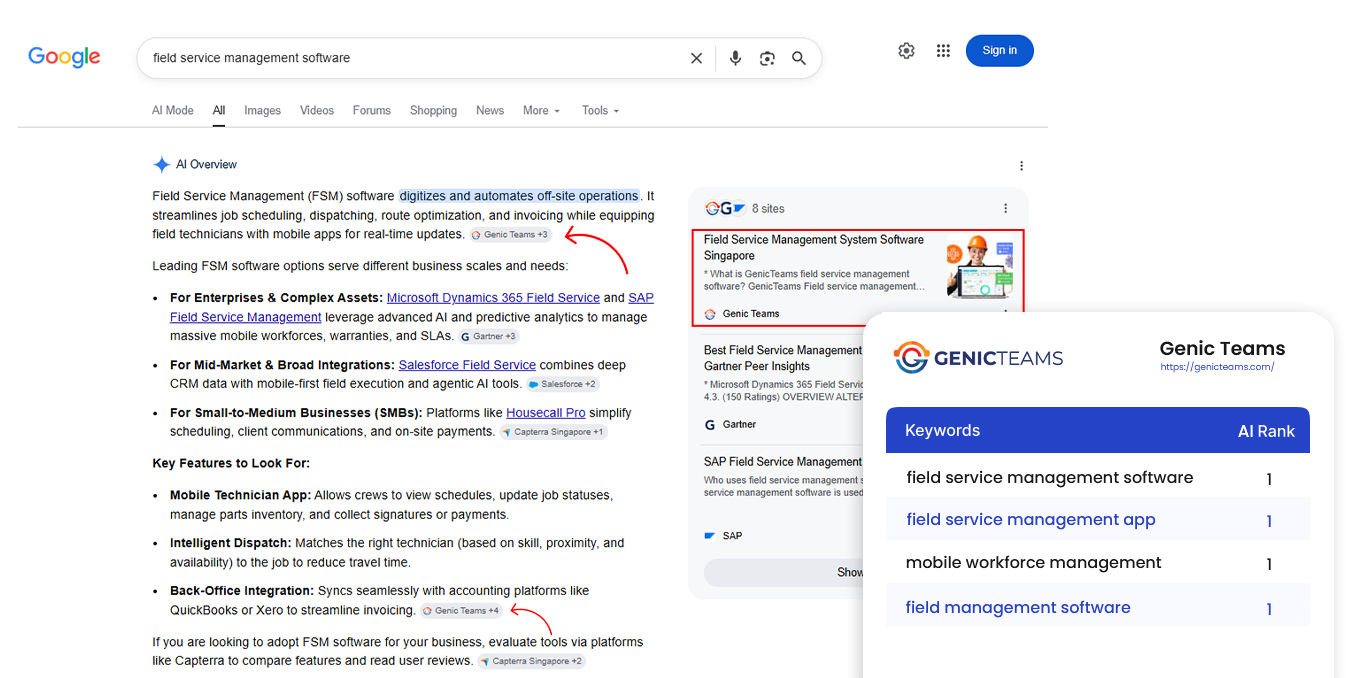
Task: Click the Genic Teams card thumbnail
Action: 980,267
